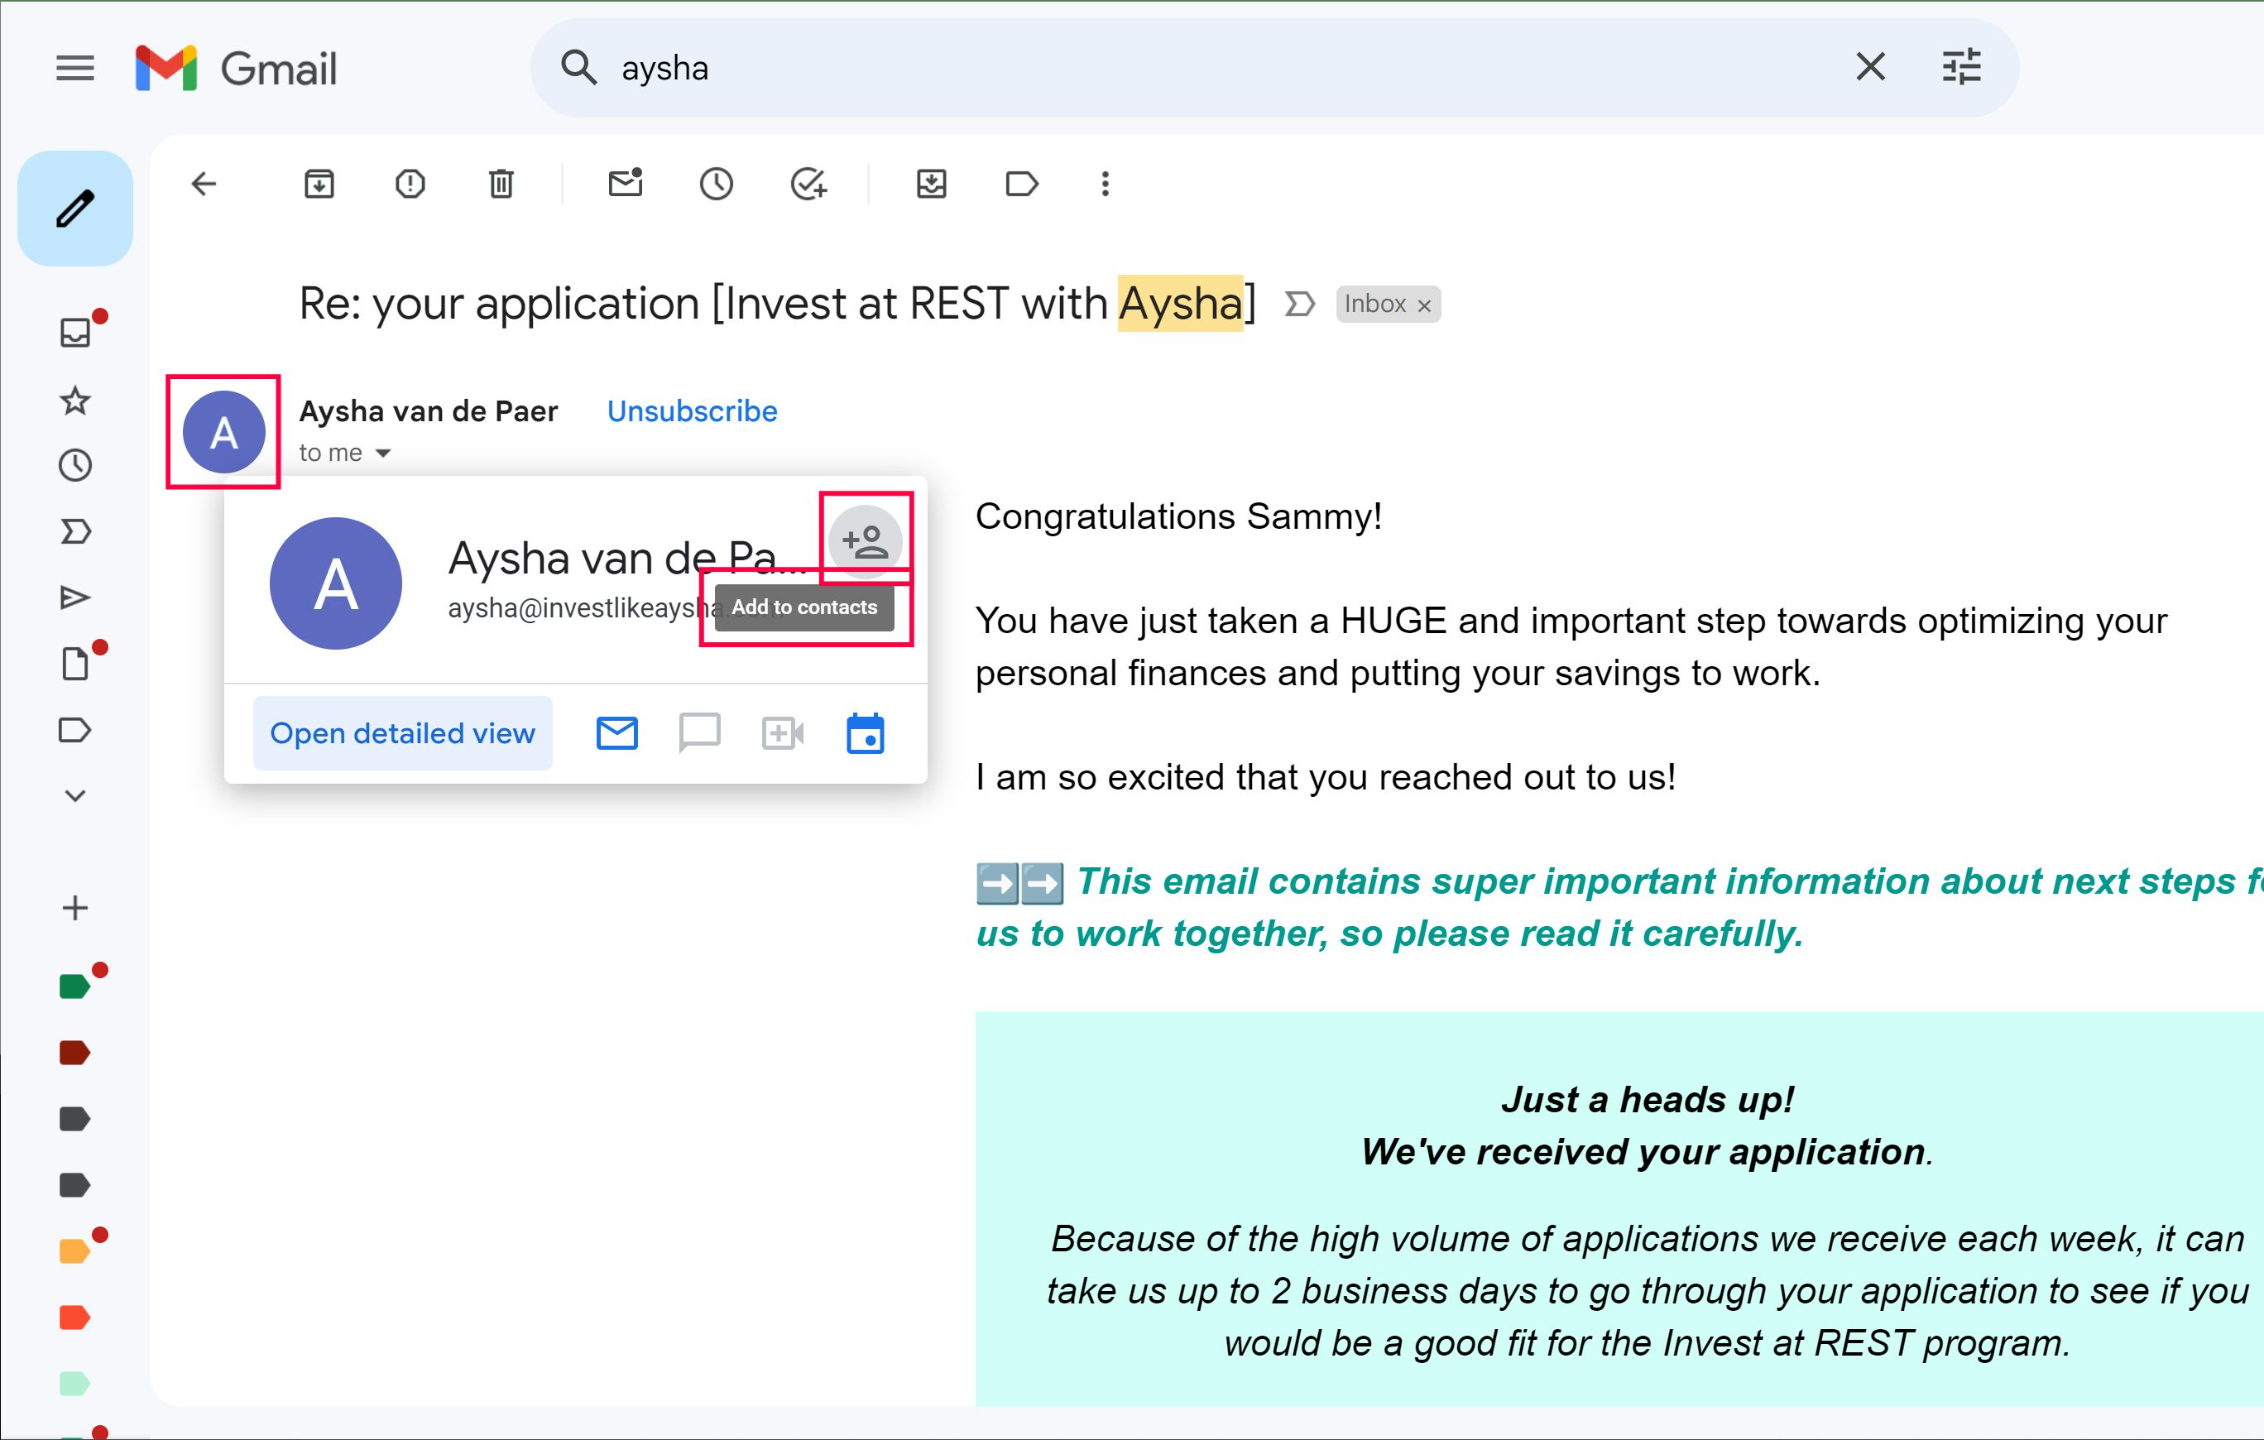Snooze this email with clock icon
The height and width of the screenshot is (1440, 2264).
click(716, 184)
